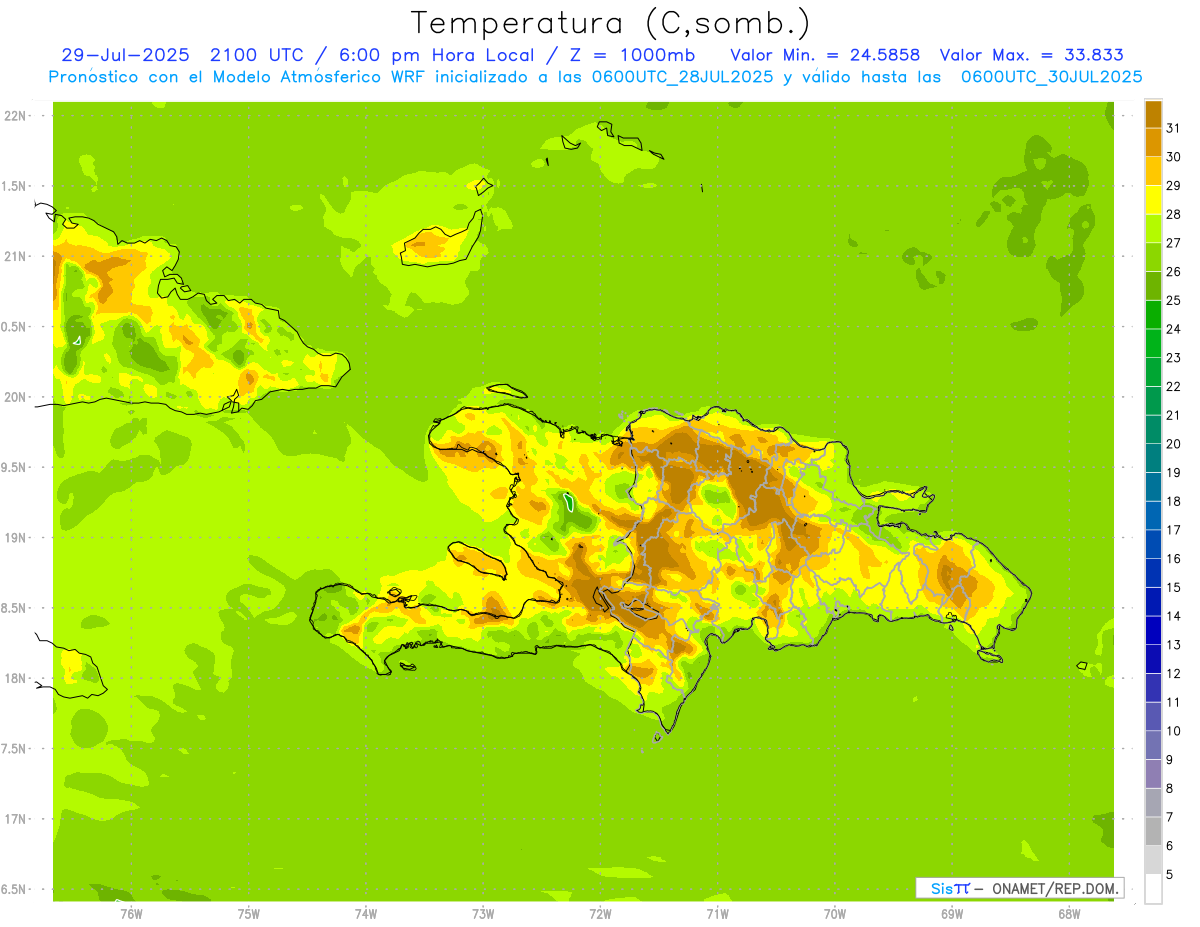Pick the blue swatch between 17 and 18
Screen dimensions: 1200x927
click(x=1154, y=515)
